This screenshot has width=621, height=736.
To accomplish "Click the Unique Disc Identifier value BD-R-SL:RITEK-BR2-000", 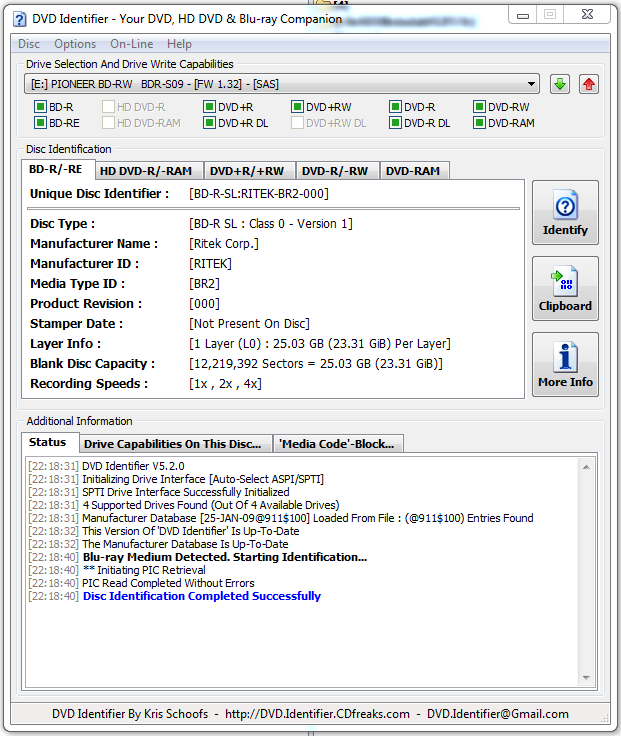I will [259, 194].
